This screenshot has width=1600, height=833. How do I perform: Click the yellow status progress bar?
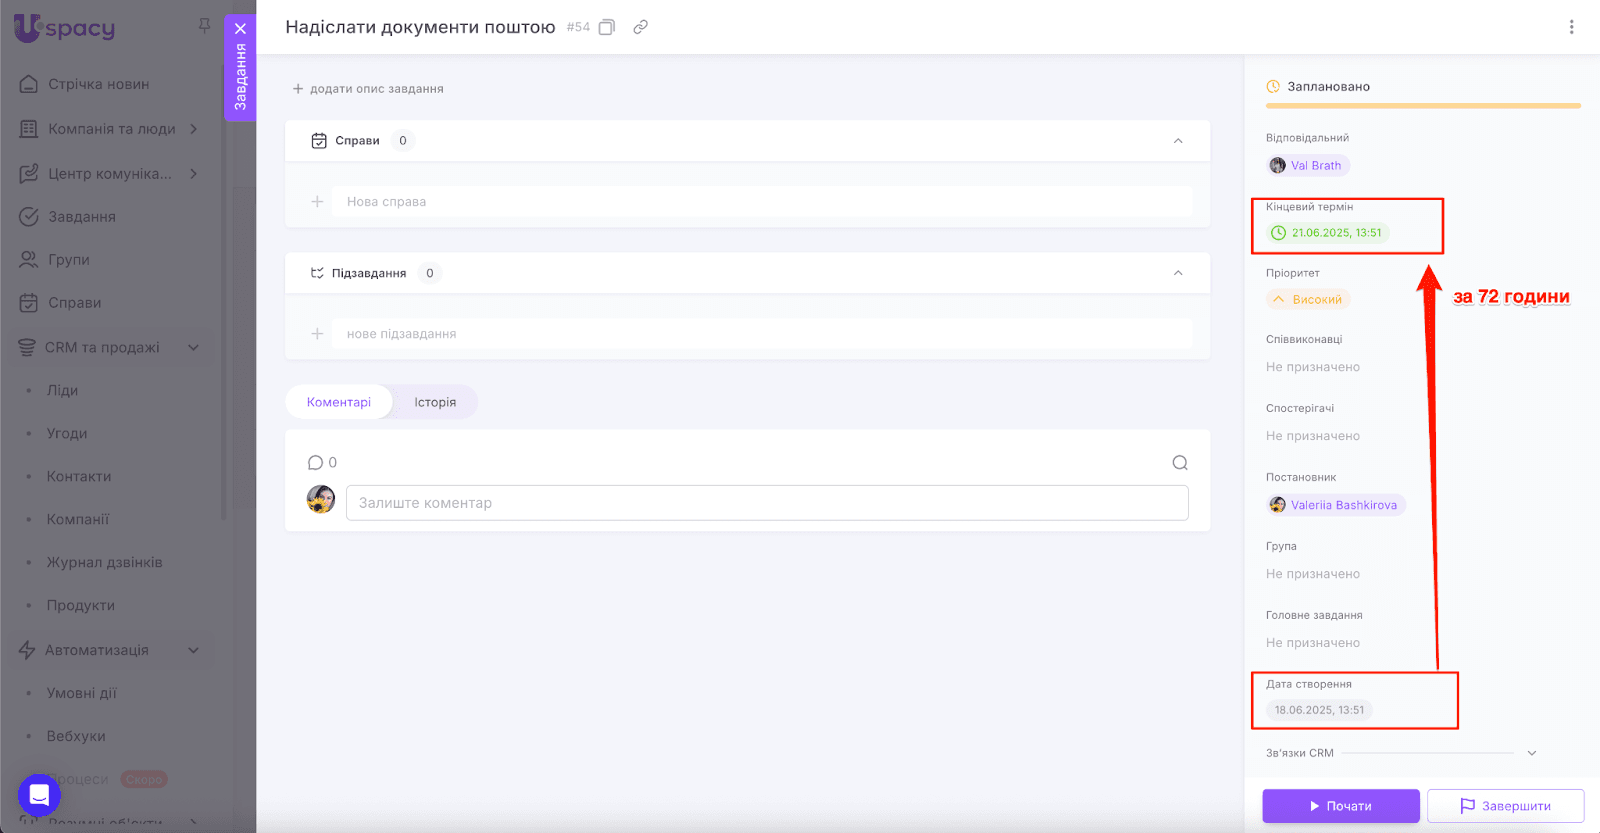(1423, 105)
